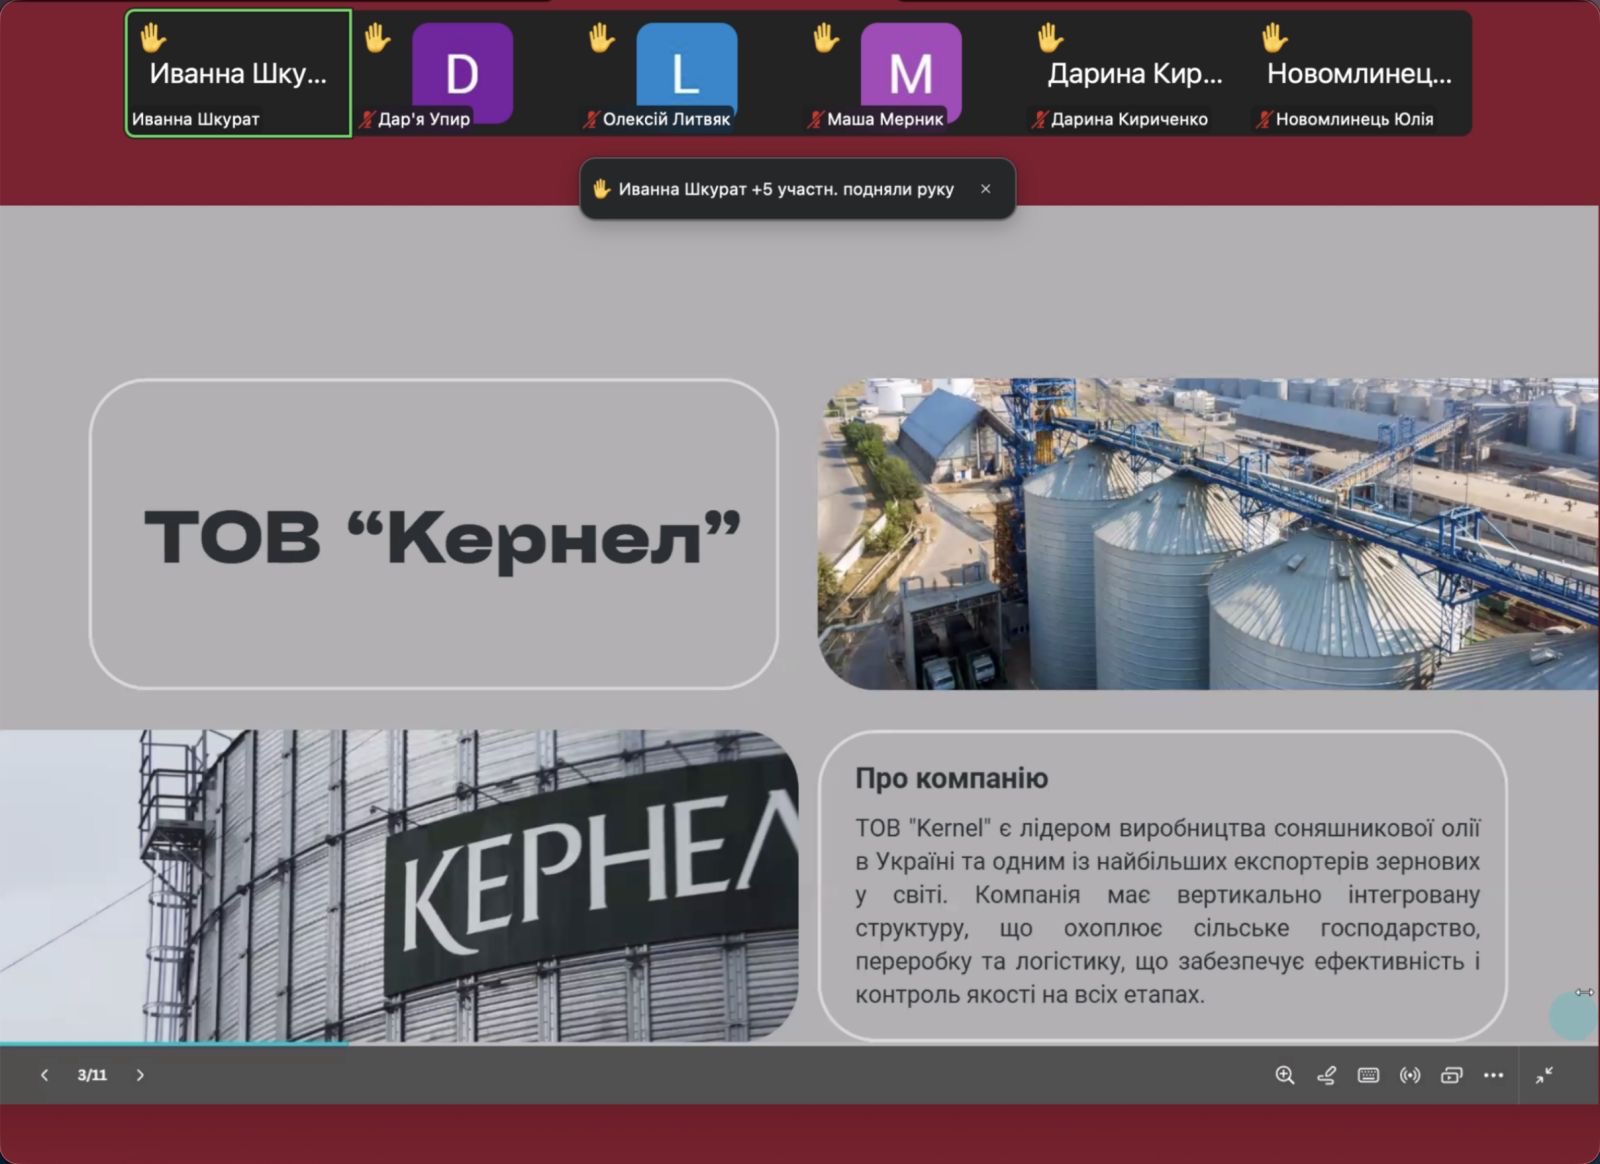1600x1164 pixels.
Task: Open the three-dot more options menu
Action: 1493,1075
